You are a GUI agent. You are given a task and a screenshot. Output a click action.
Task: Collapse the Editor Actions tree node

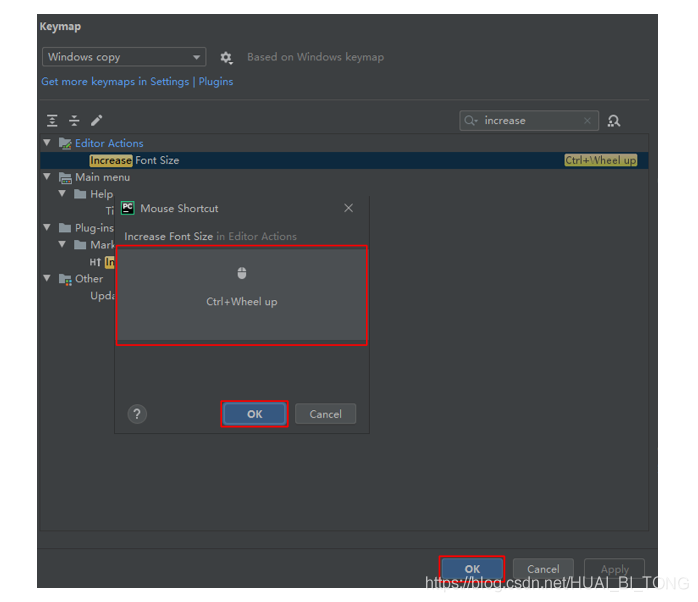[47, 142]
